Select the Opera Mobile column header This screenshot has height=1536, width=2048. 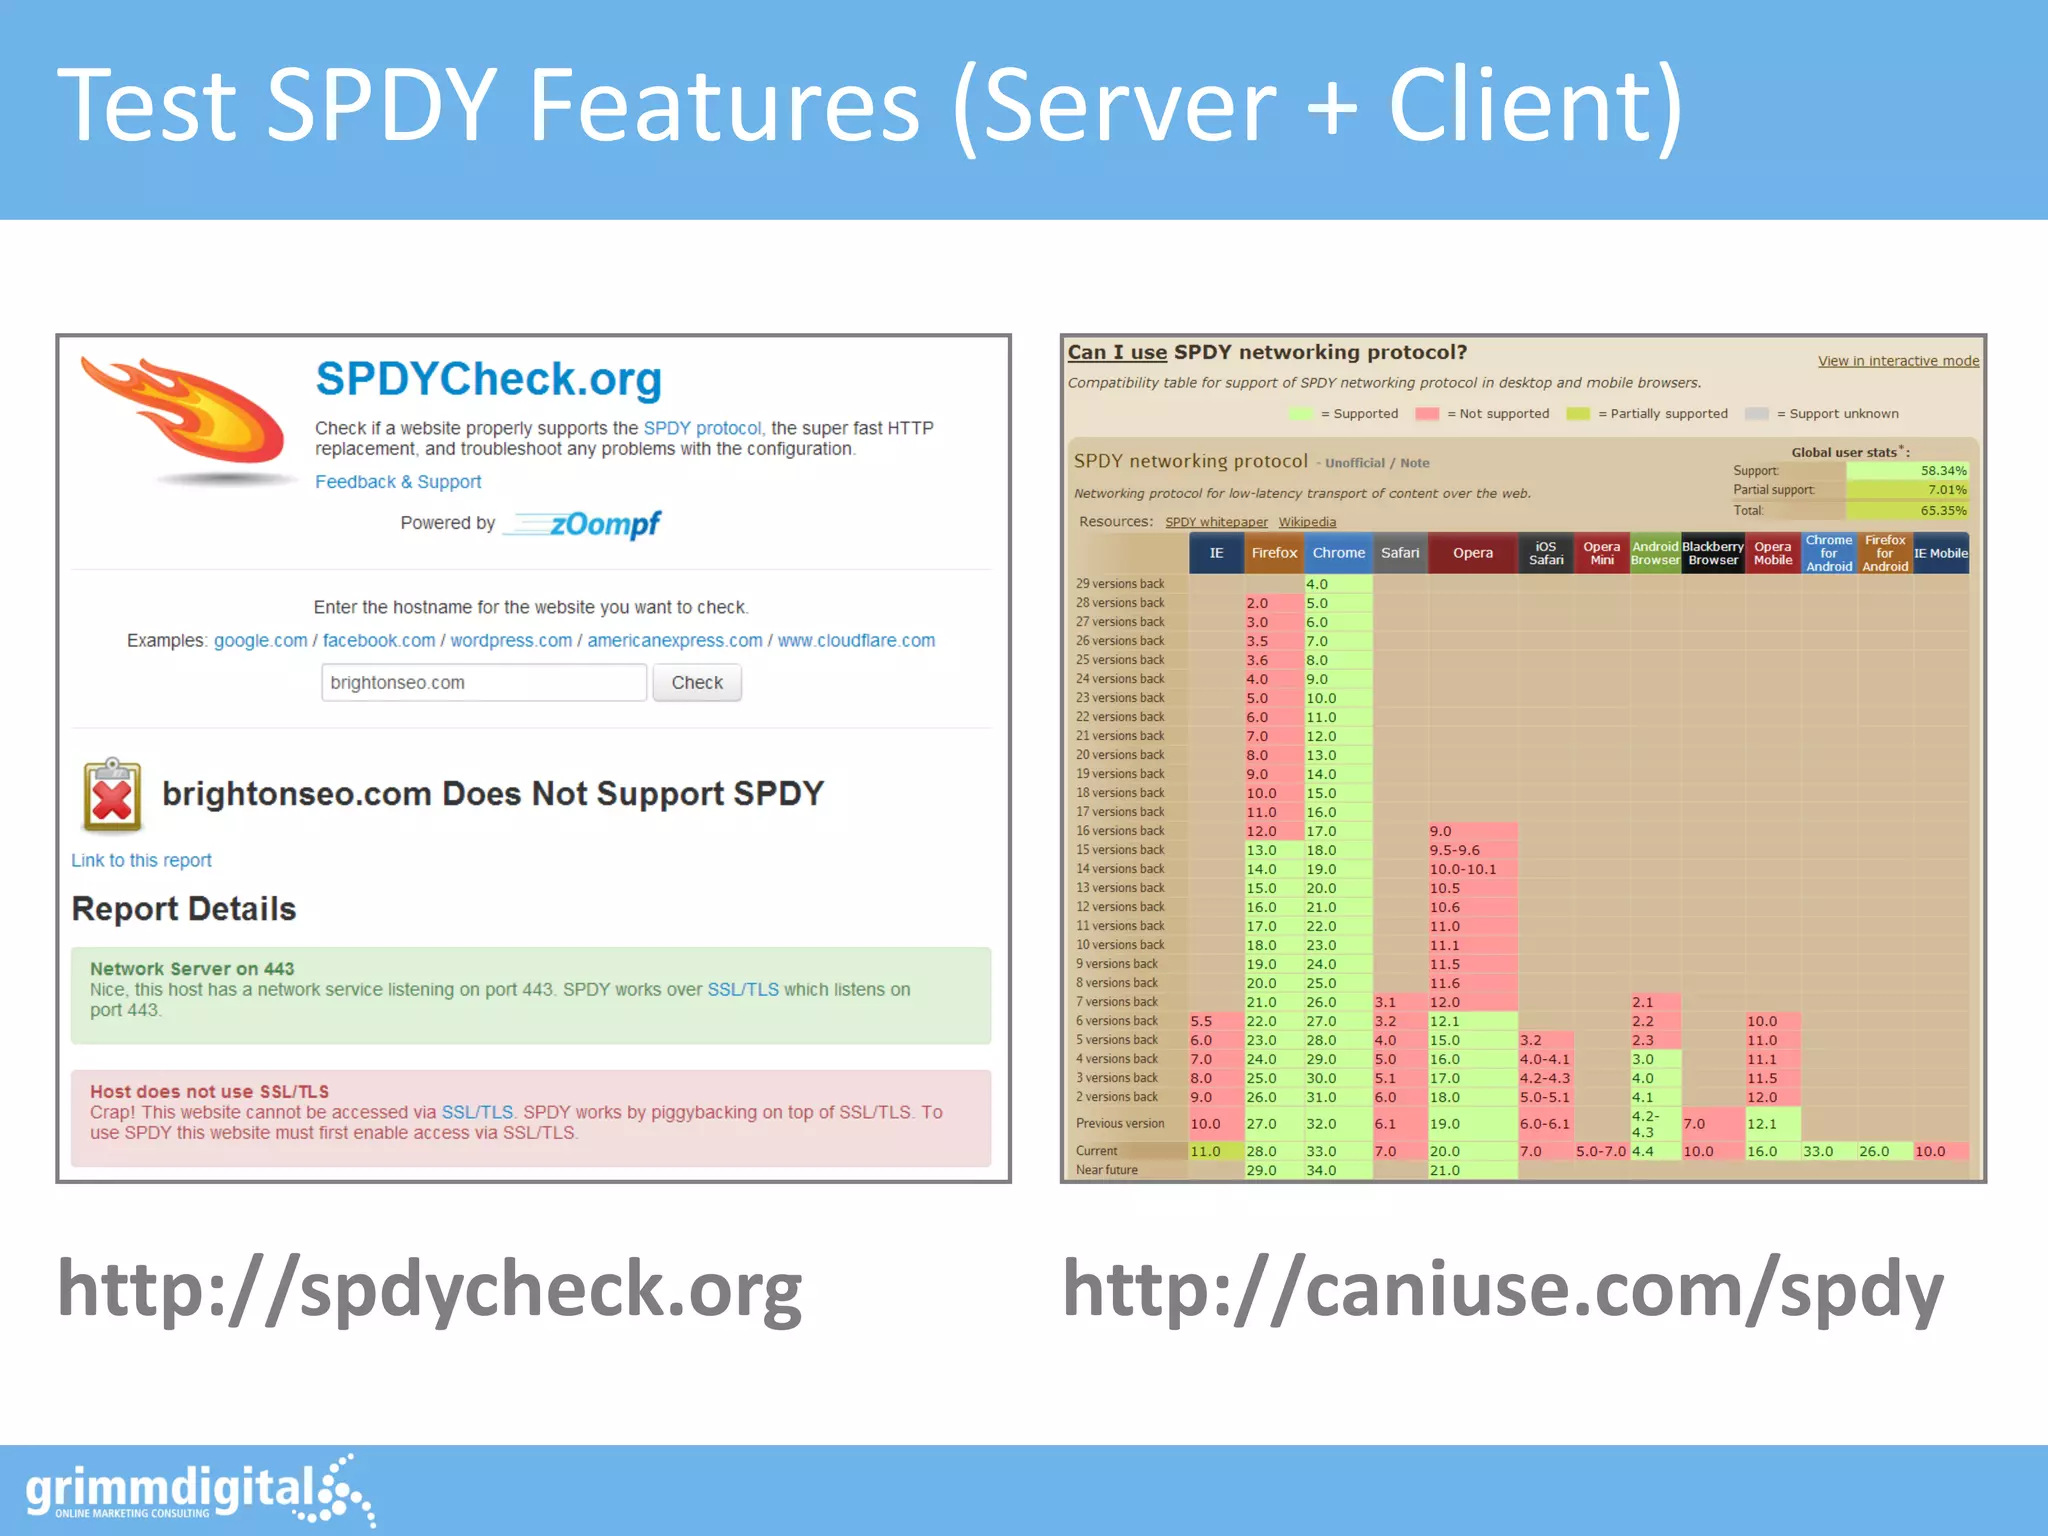1773,553
